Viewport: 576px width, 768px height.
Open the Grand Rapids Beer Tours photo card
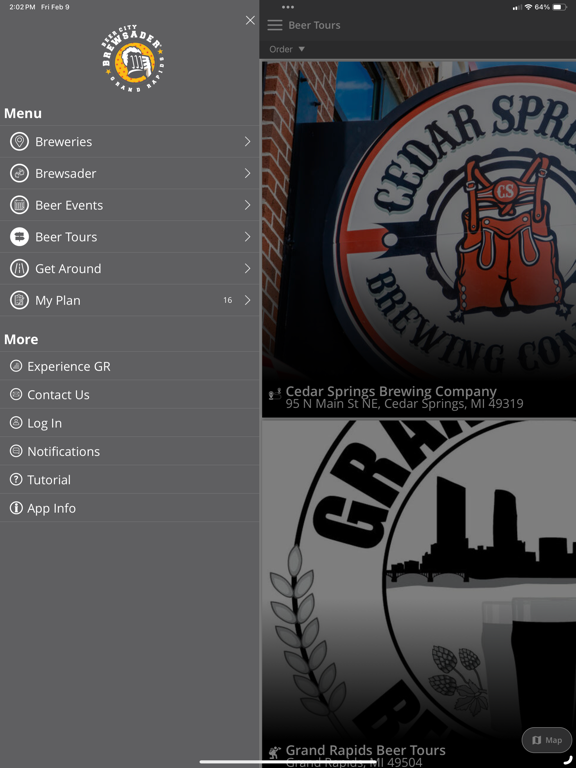pyautogui.click(x=419, y=594)
